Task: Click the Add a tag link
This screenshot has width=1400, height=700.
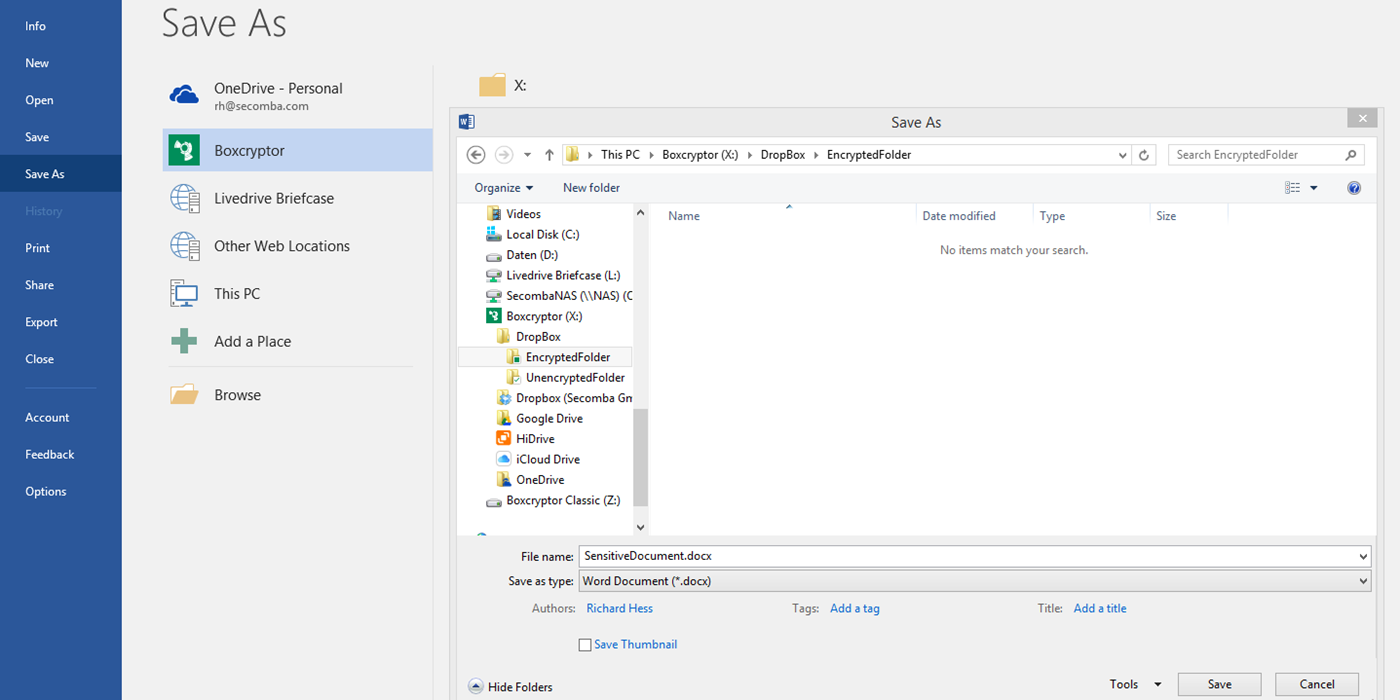Action: pos(855,608)
